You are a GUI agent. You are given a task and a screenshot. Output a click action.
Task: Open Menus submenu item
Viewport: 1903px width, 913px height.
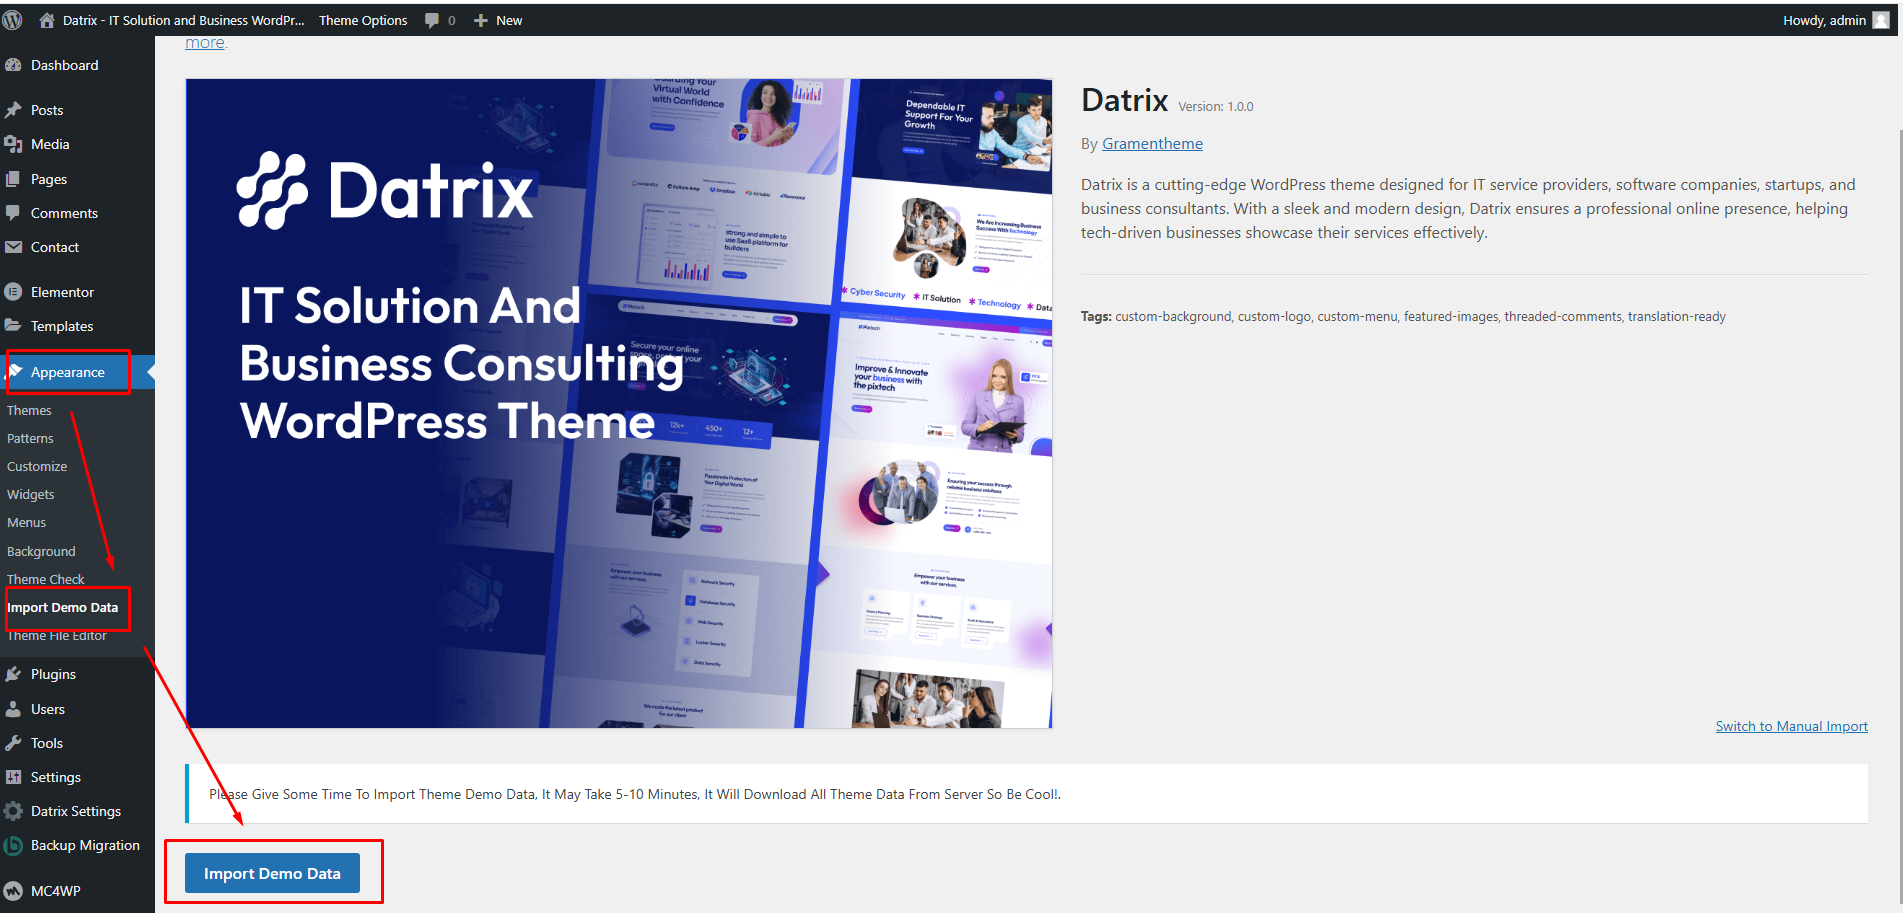[x=26, y=522]
